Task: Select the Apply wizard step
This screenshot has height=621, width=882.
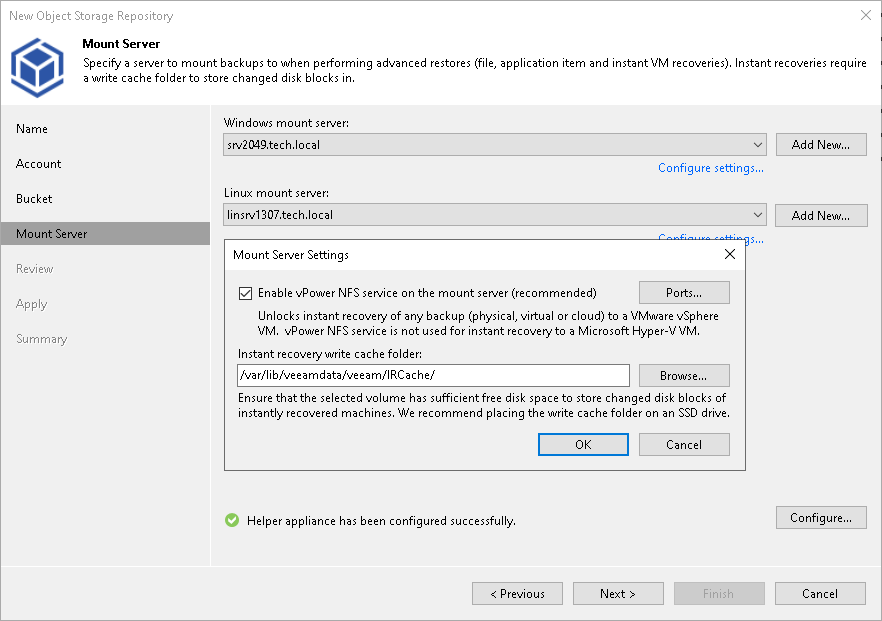Action: coord(32,304)
